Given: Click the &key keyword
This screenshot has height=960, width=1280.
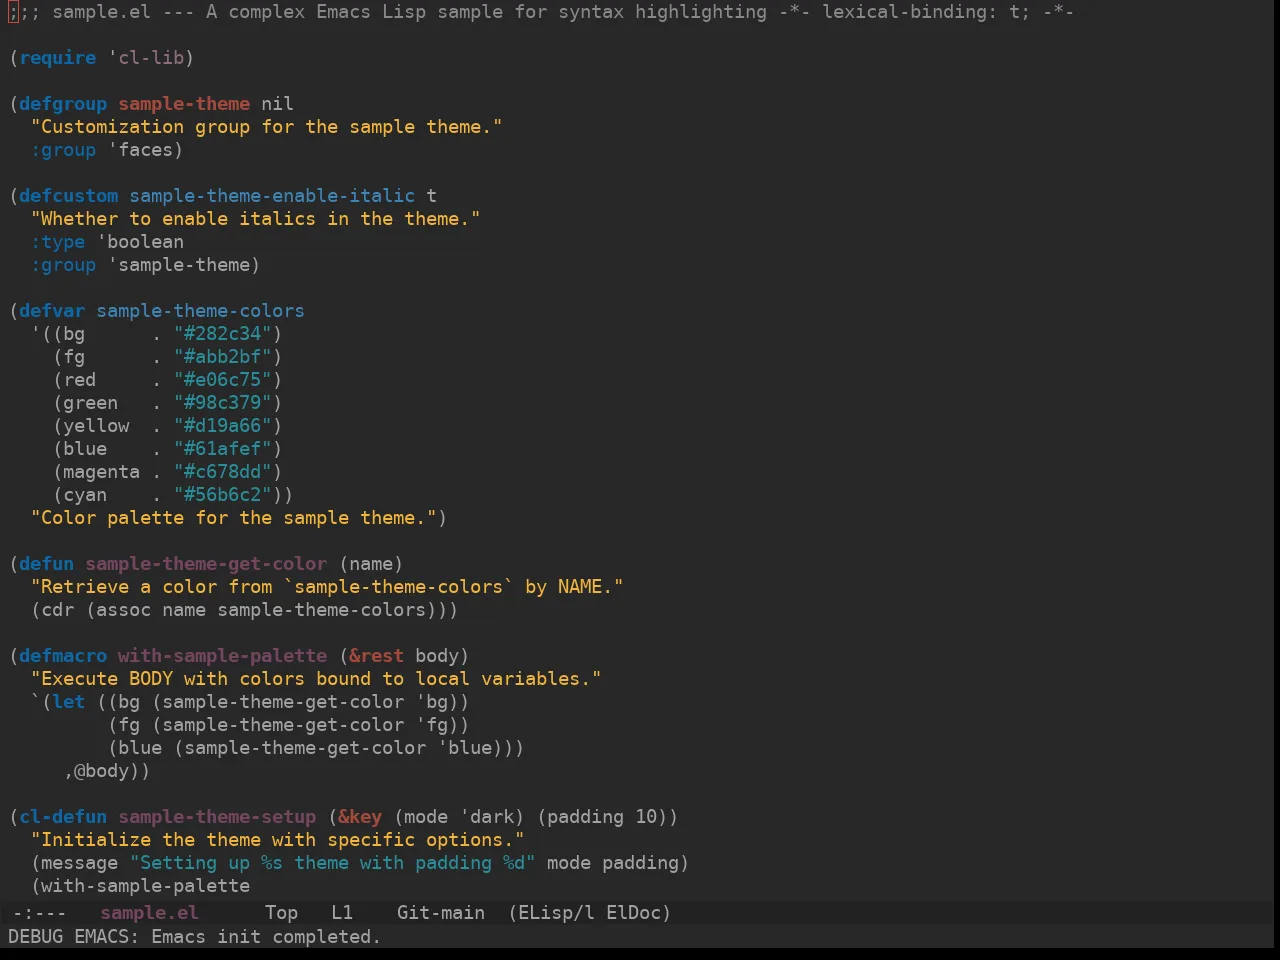Looking at the screenshot, I should pyautogui.click(x=360, y=816).
